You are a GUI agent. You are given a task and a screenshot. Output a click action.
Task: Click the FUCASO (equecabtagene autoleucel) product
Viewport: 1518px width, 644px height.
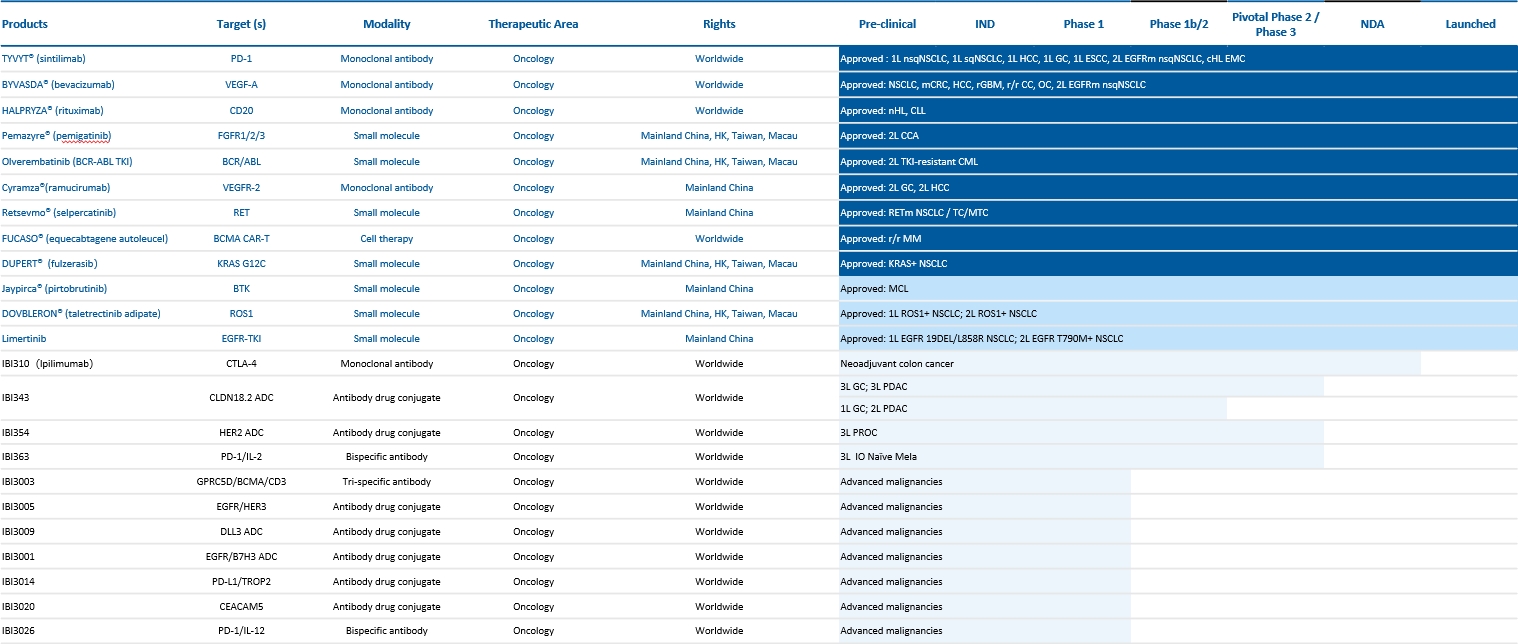point(85,239)
